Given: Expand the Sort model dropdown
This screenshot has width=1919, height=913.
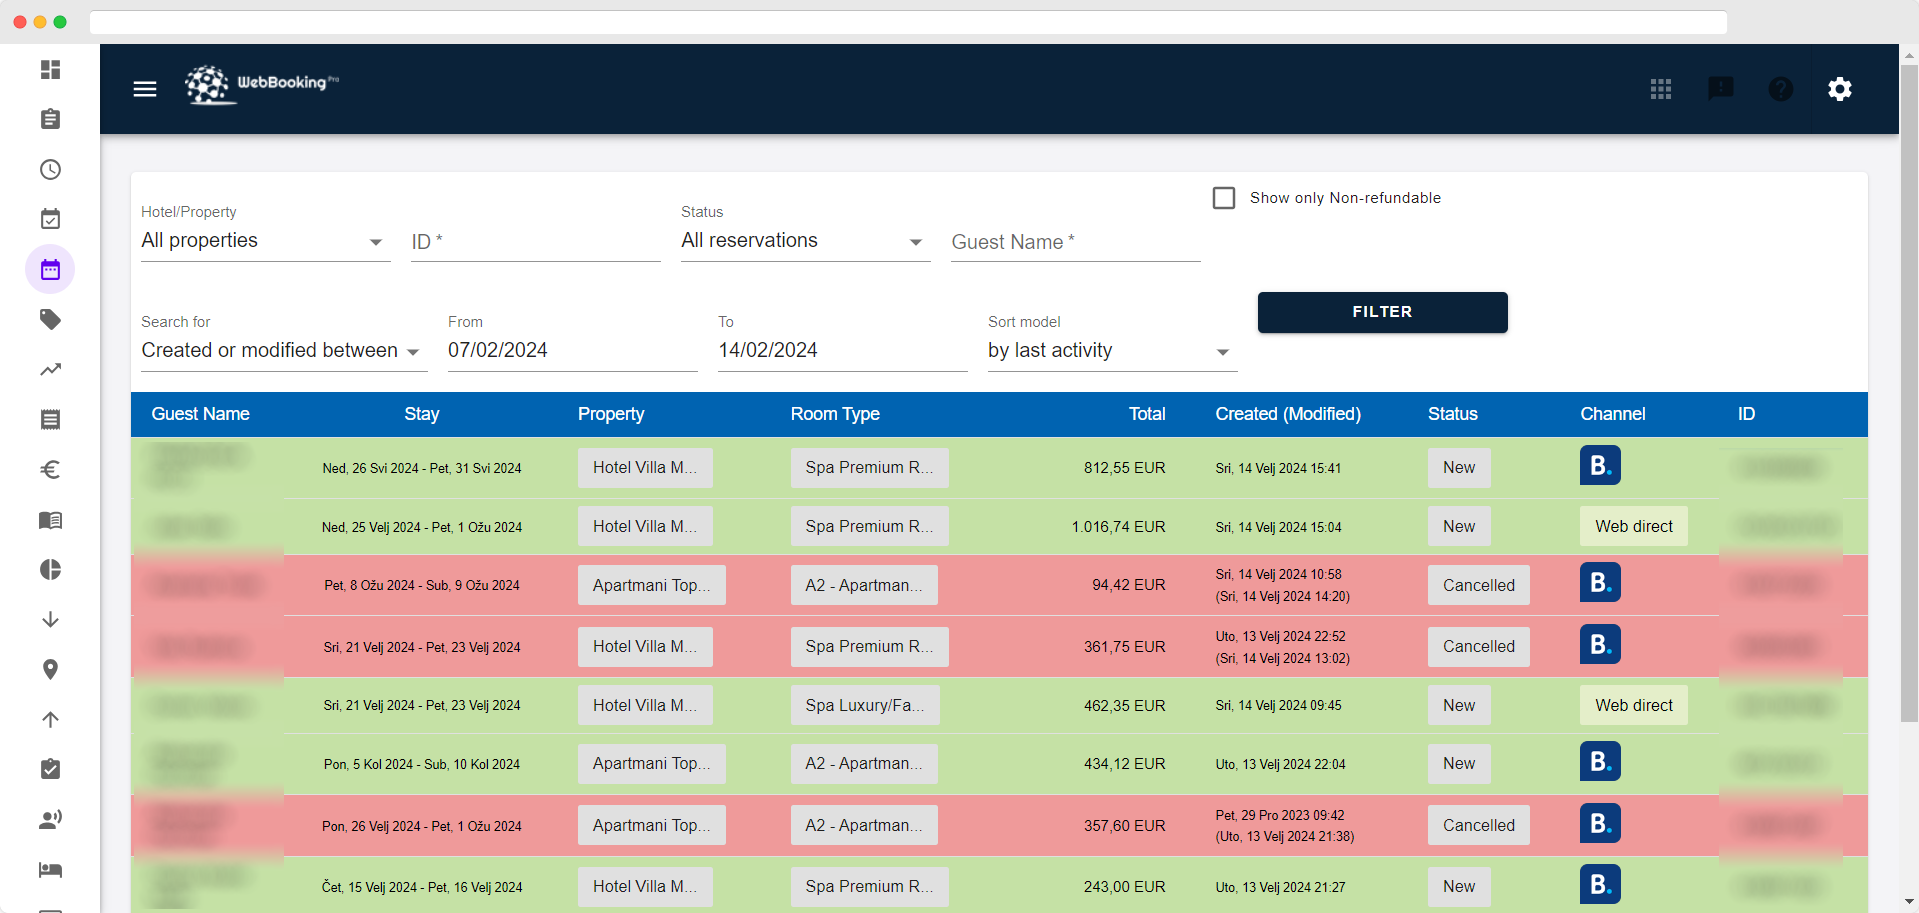Looking at the screenshot, I should tap(1111, 351).
